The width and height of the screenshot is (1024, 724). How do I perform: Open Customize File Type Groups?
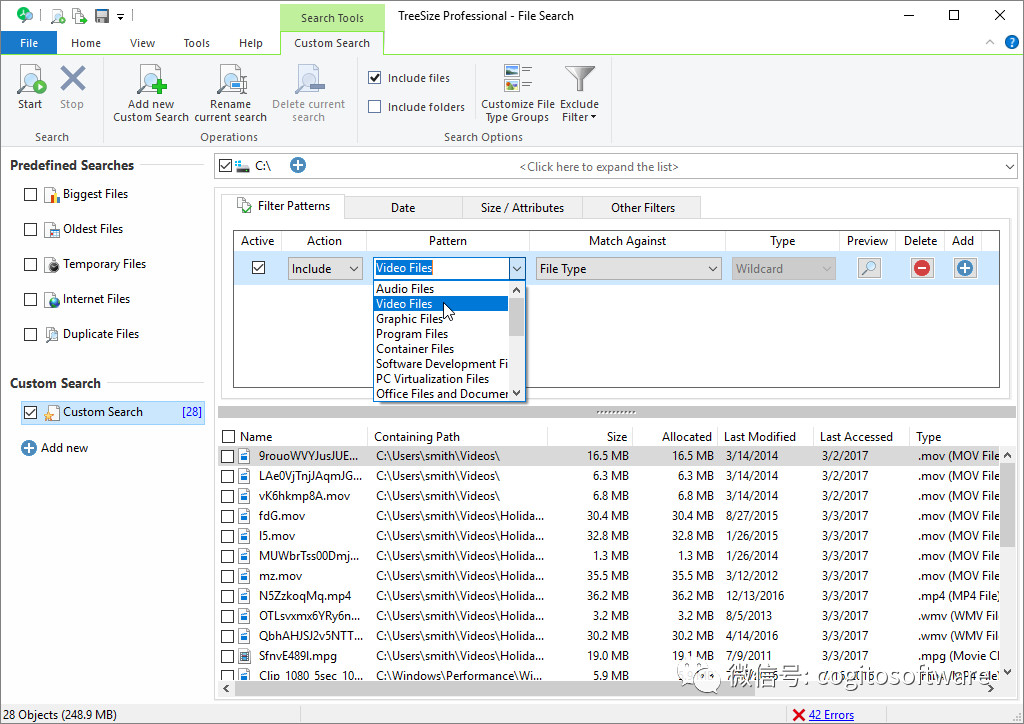pos(517,93)
